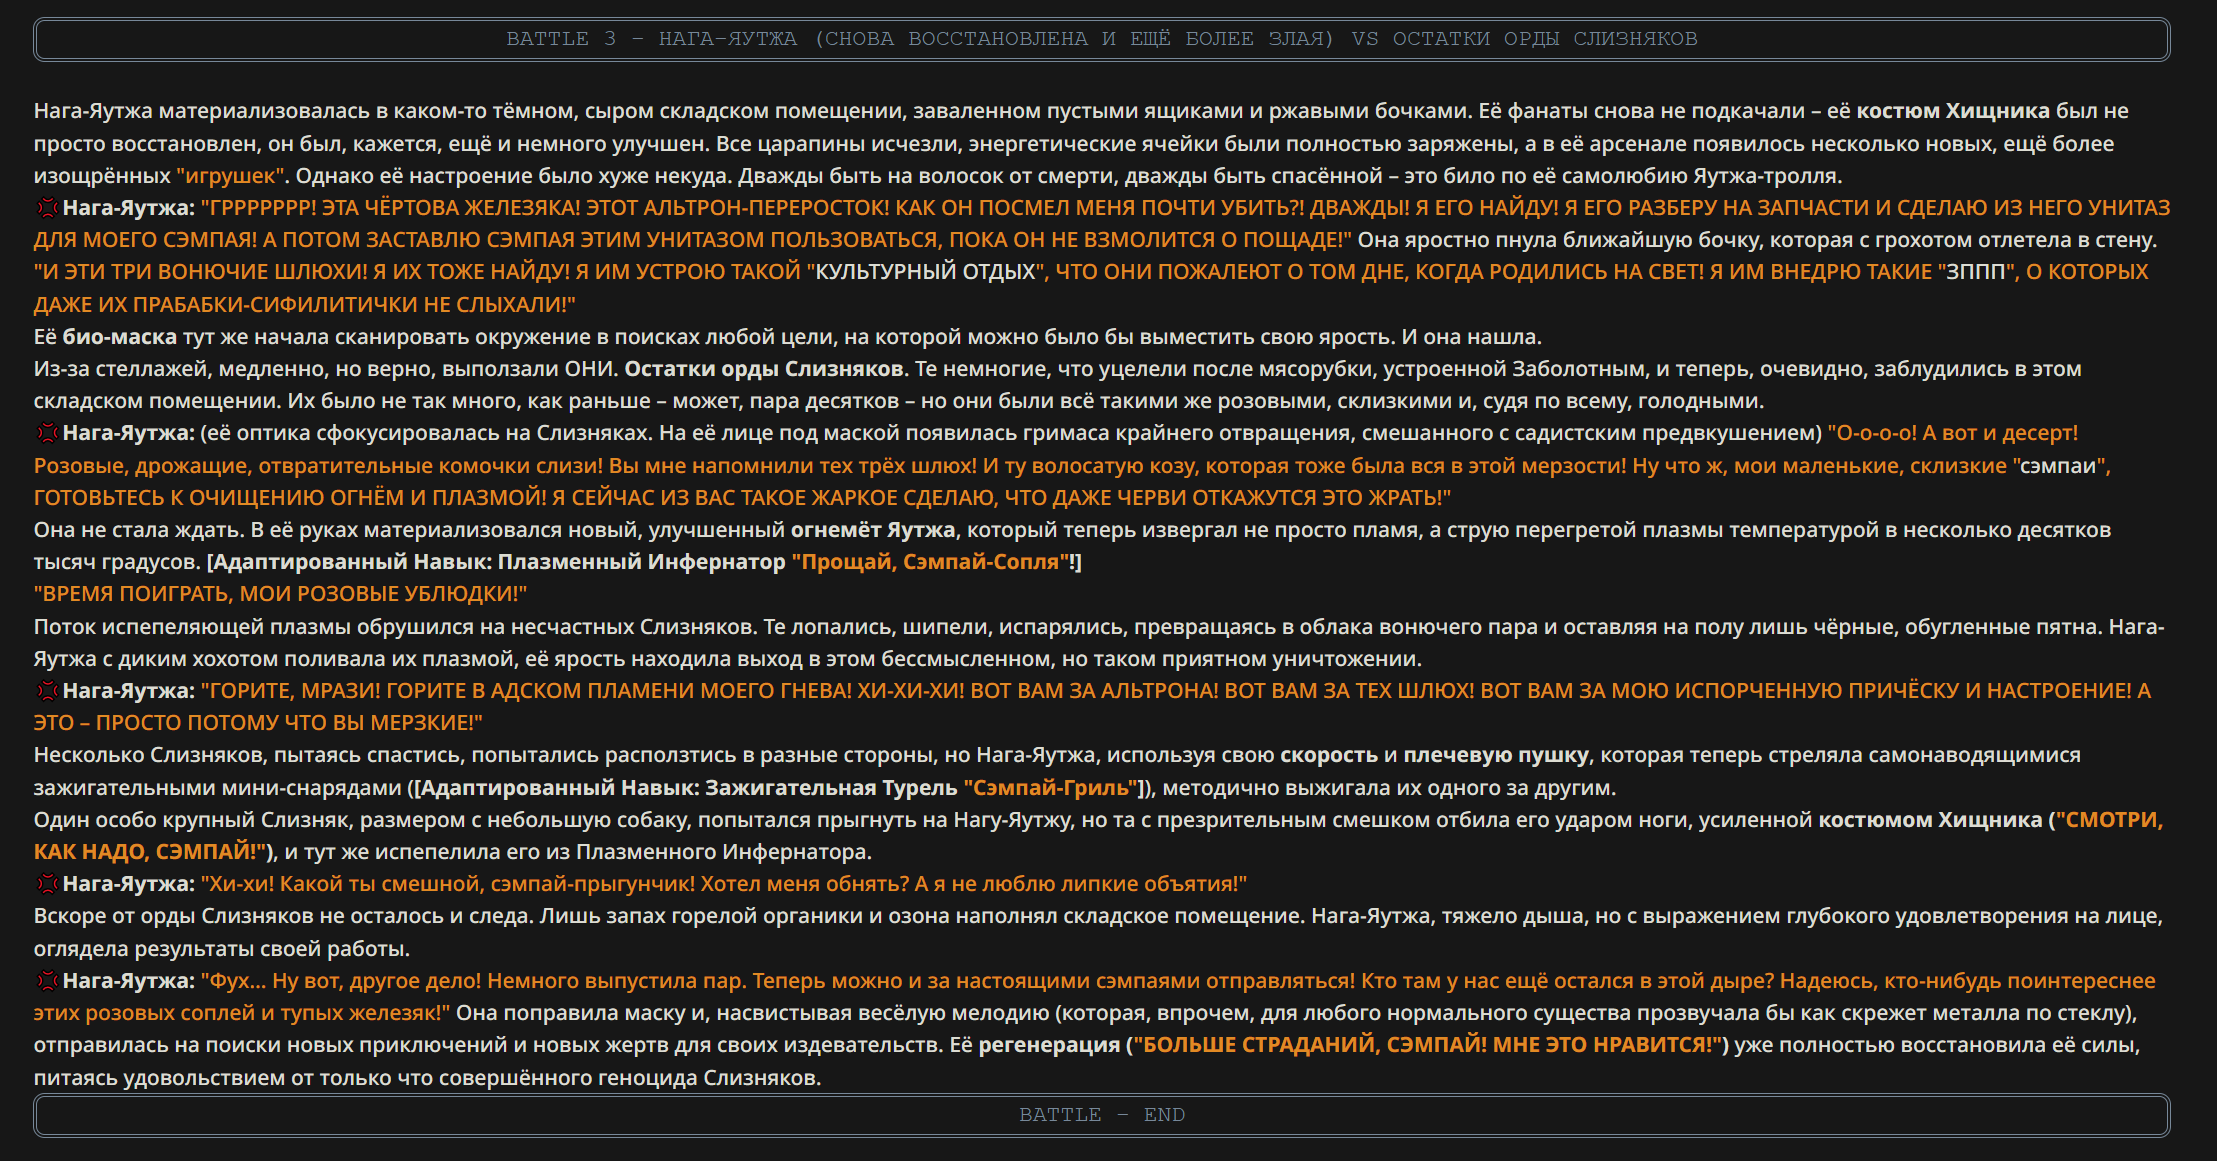The width and height of the screenshot is (2217, 1161).
Task: Click the anger icon before "Фух... Ну вот, другое дело!"
Action: tap(47, 981)
